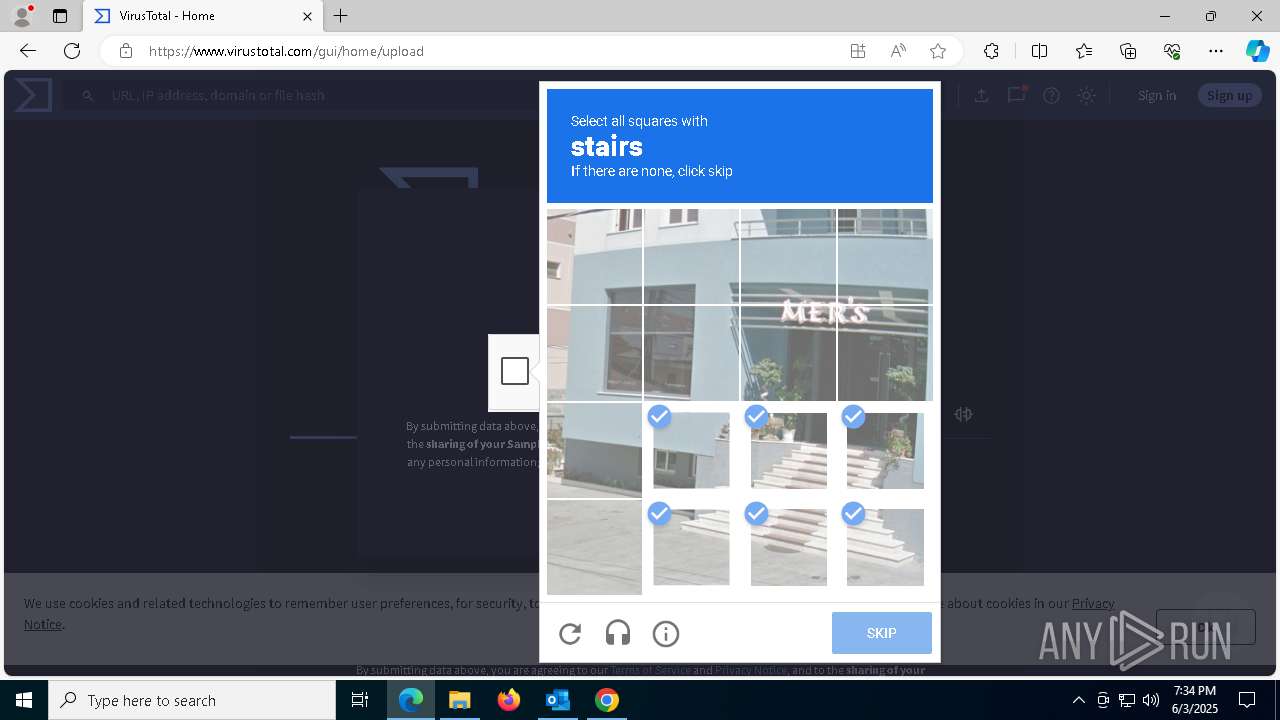Screen dimensions: 1280x720
Task: Switch to audio challenge headphones icon
Action: [x=618, y=633]
